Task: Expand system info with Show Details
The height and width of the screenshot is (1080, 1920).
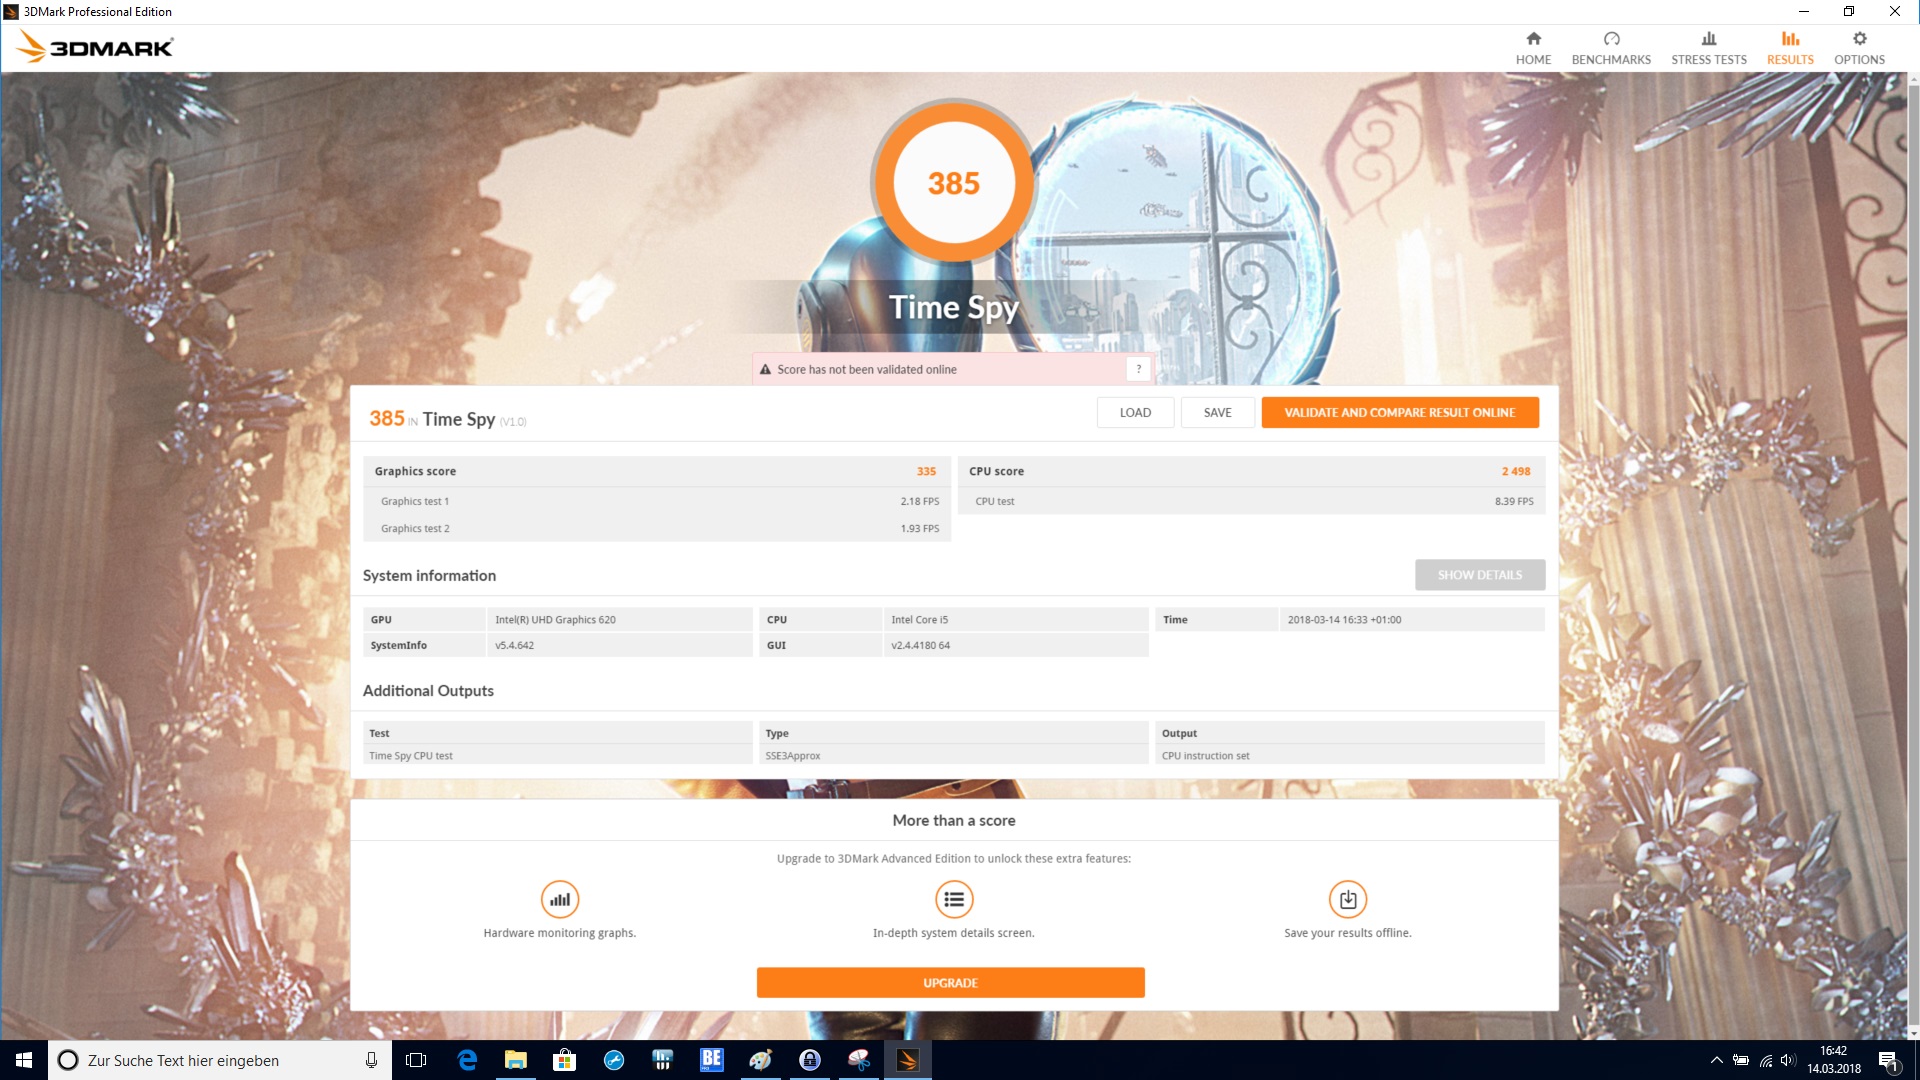Action: [1479, 575]
